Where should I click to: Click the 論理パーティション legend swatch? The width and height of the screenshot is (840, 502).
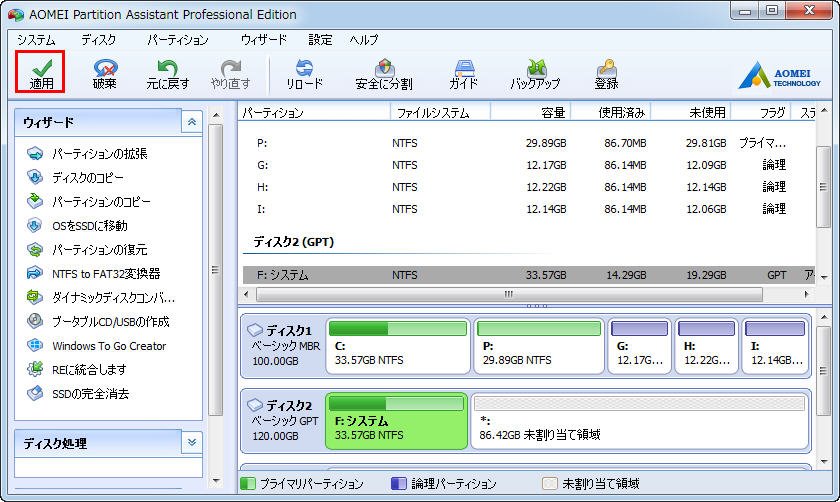pyautogui.click(x=399, y=483)
